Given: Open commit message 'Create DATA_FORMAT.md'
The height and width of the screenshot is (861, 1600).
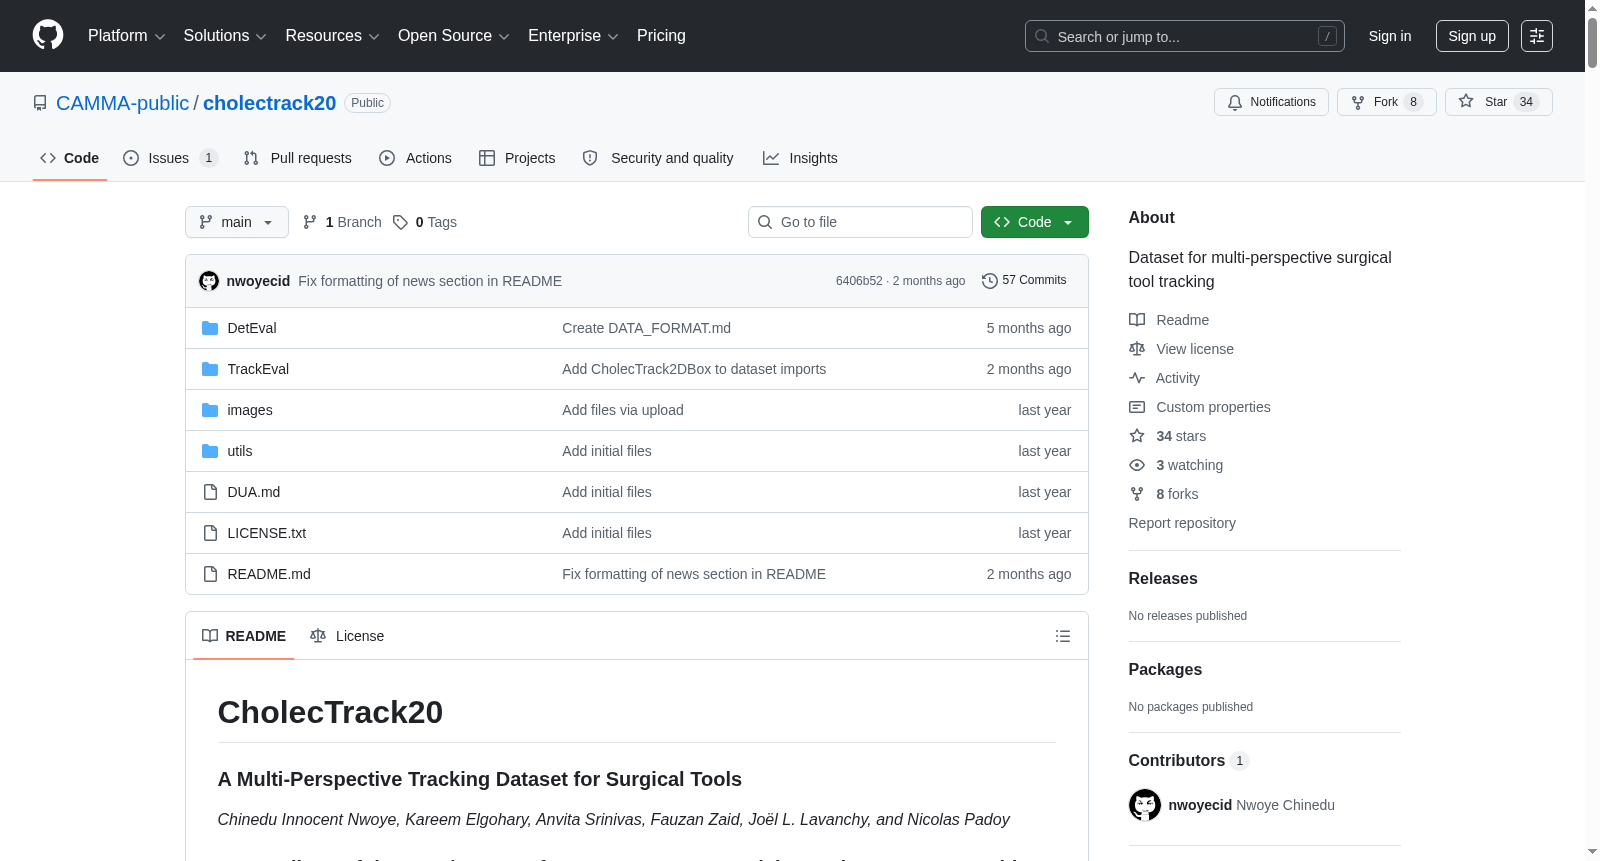Looking at the screenshot, I should pos(646,328).
